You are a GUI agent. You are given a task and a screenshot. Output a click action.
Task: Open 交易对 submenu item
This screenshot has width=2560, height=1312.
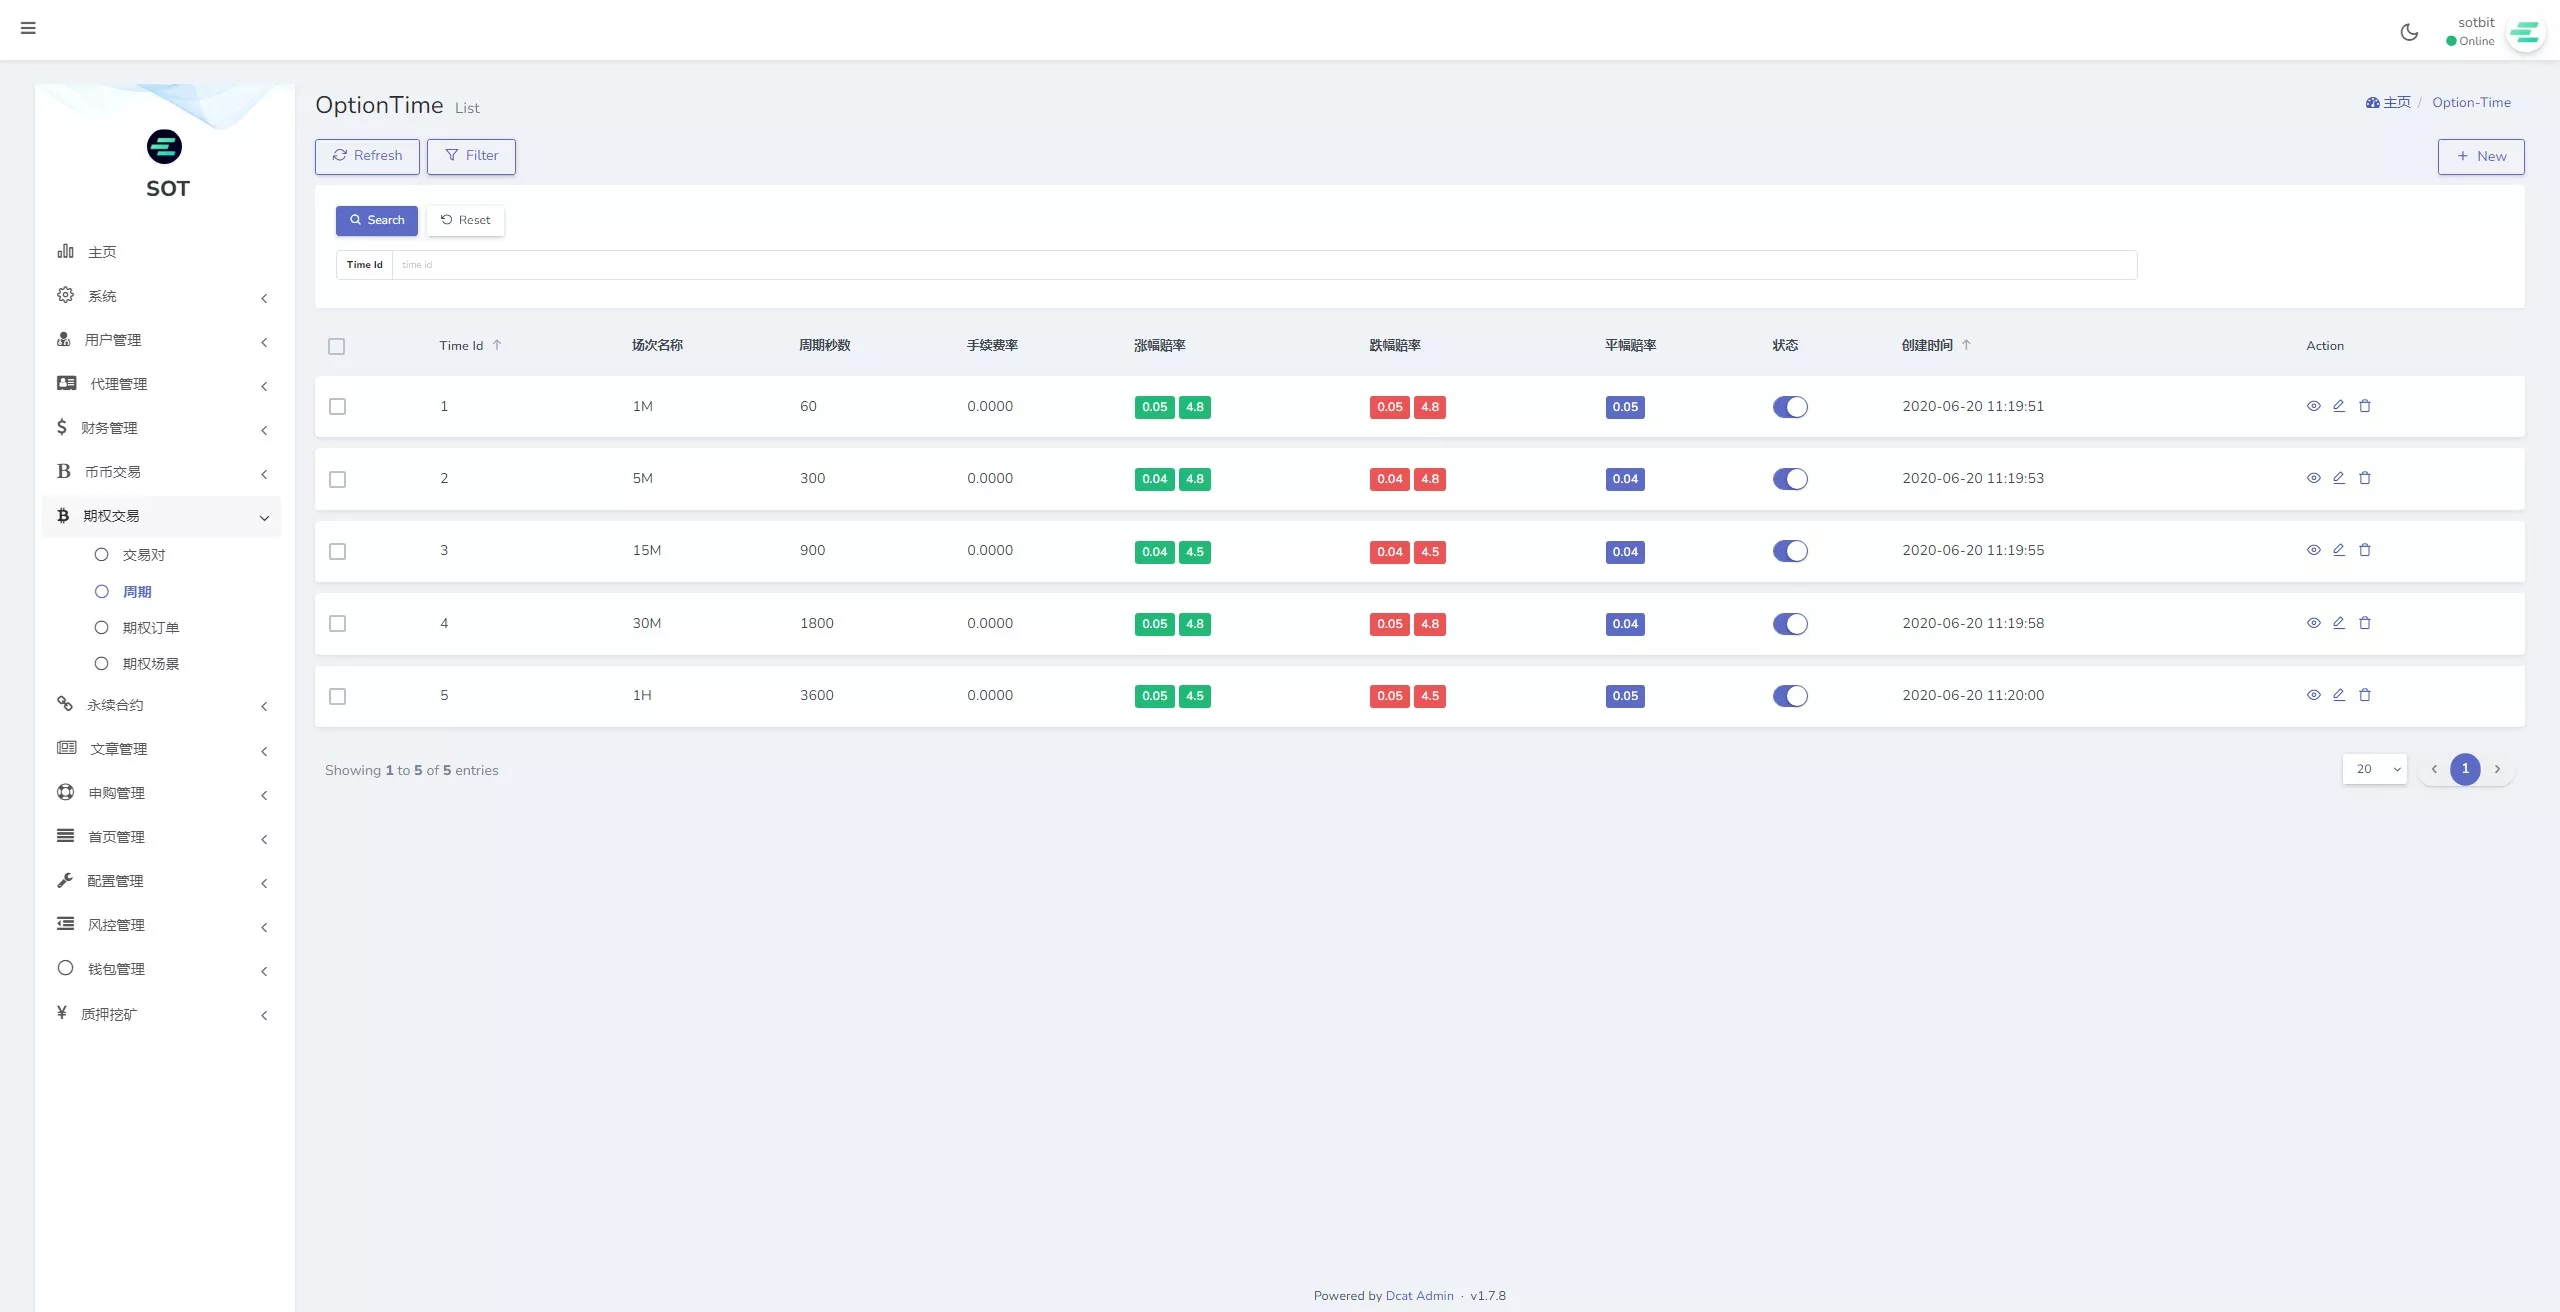pos(143,555)
